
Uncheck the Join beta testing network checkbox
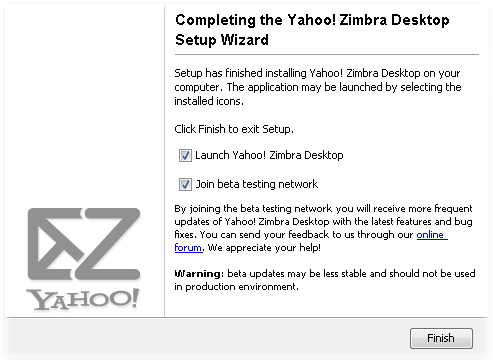(x=185, y=184)
